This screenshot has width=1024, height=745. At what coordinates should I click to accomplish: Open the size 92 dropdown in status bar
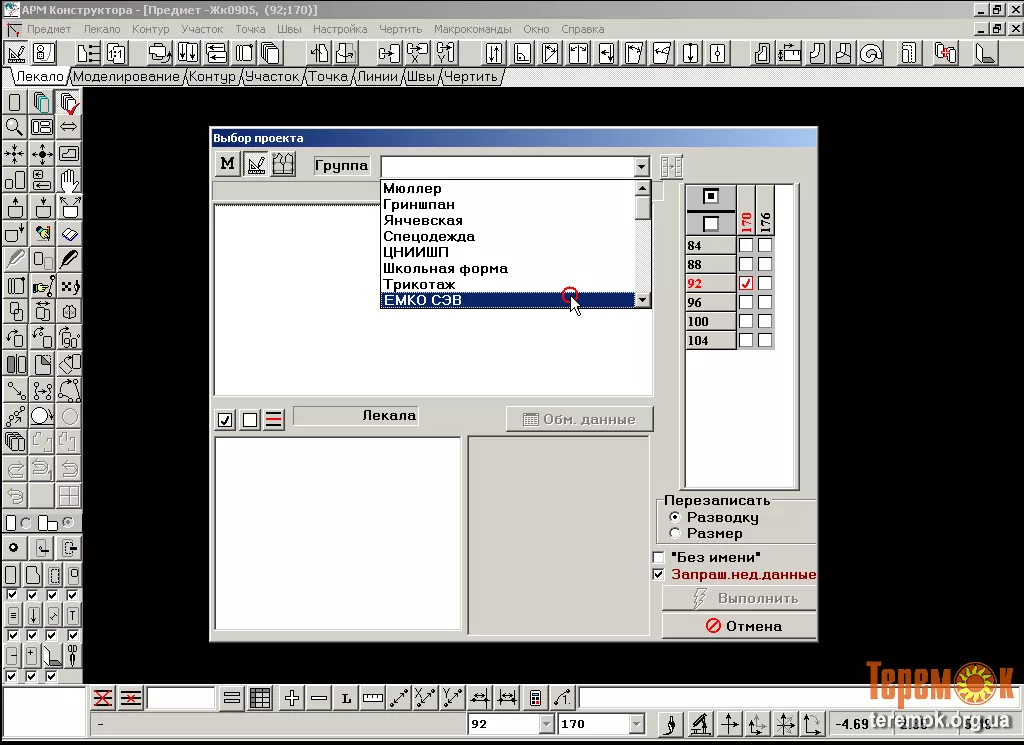546,724
